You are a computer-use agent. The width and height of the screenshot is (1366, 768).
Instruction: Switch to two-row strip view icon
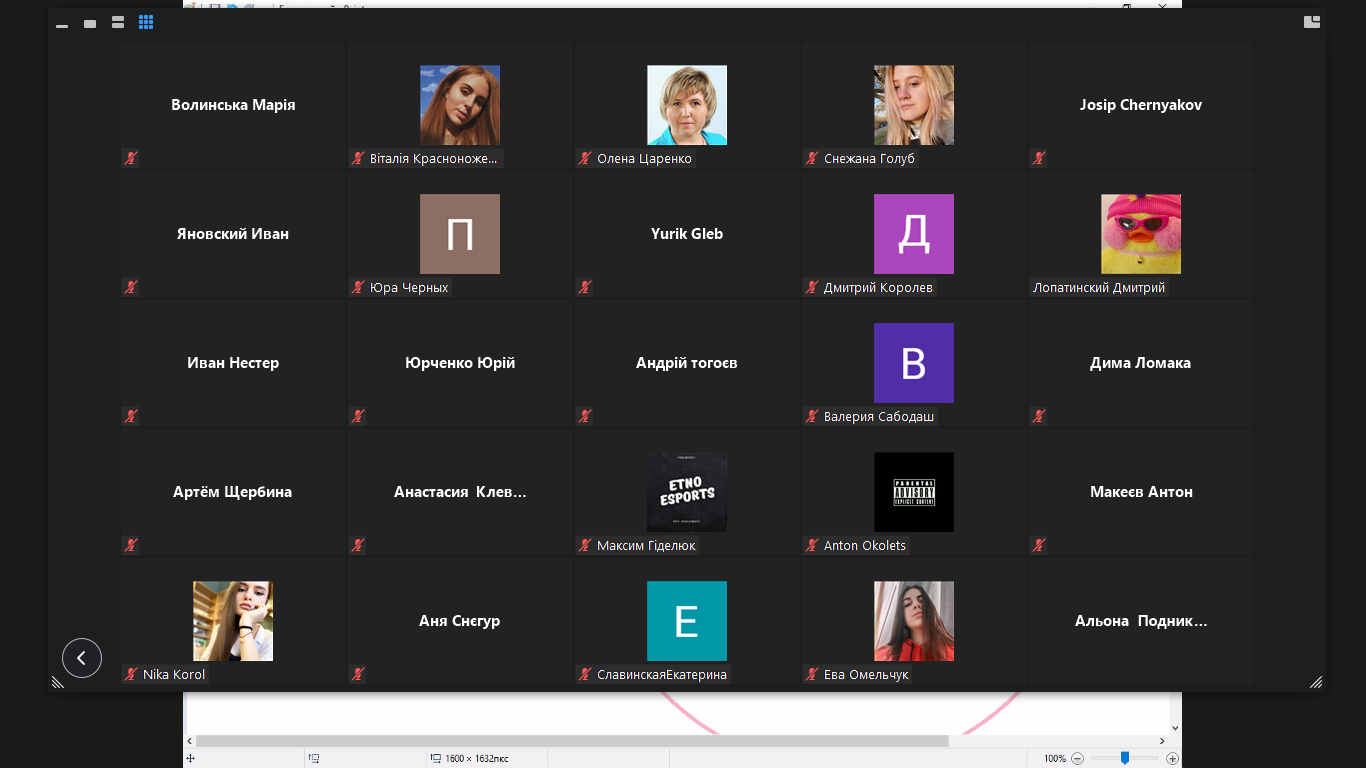point(118,23)
